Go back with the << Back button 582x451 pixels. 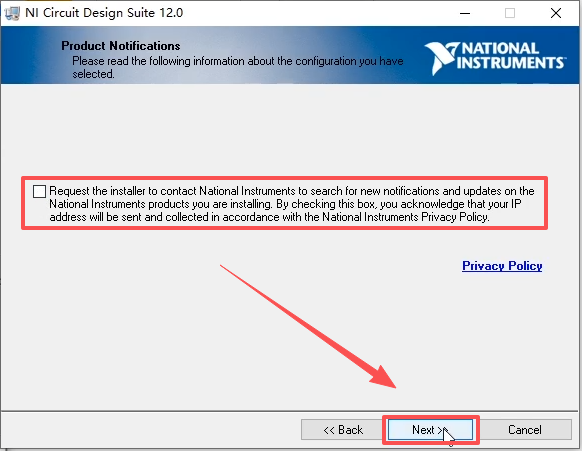tap(343, 430)
